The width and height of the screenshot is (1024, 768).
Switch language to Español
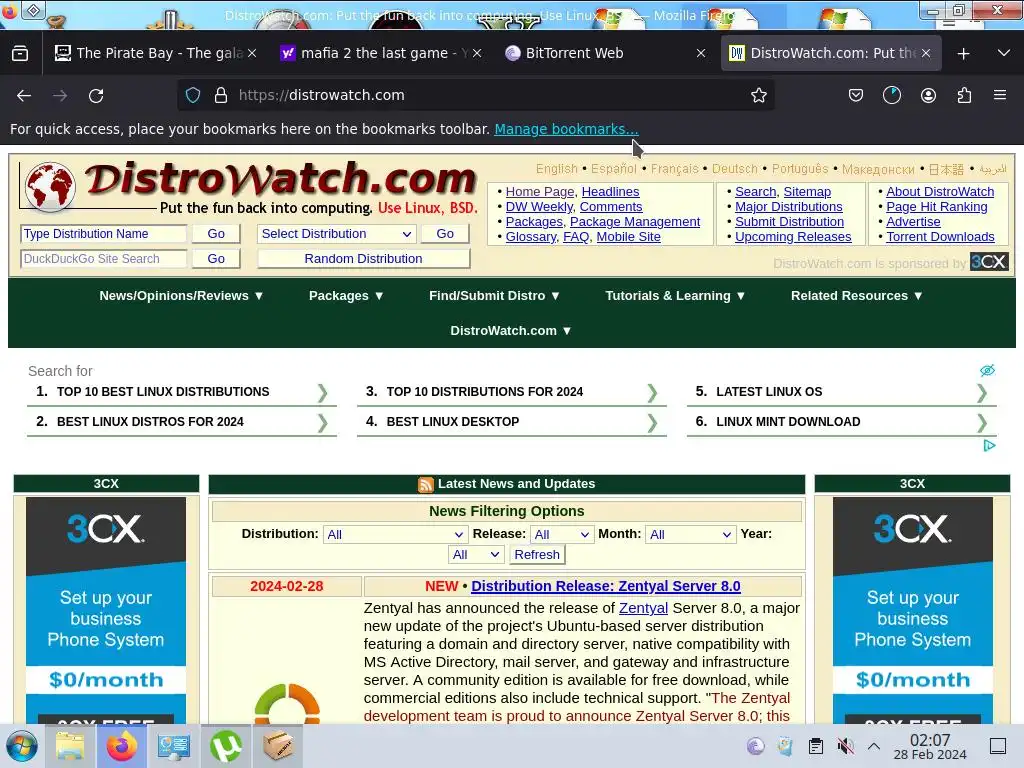(x=613, y=169)
